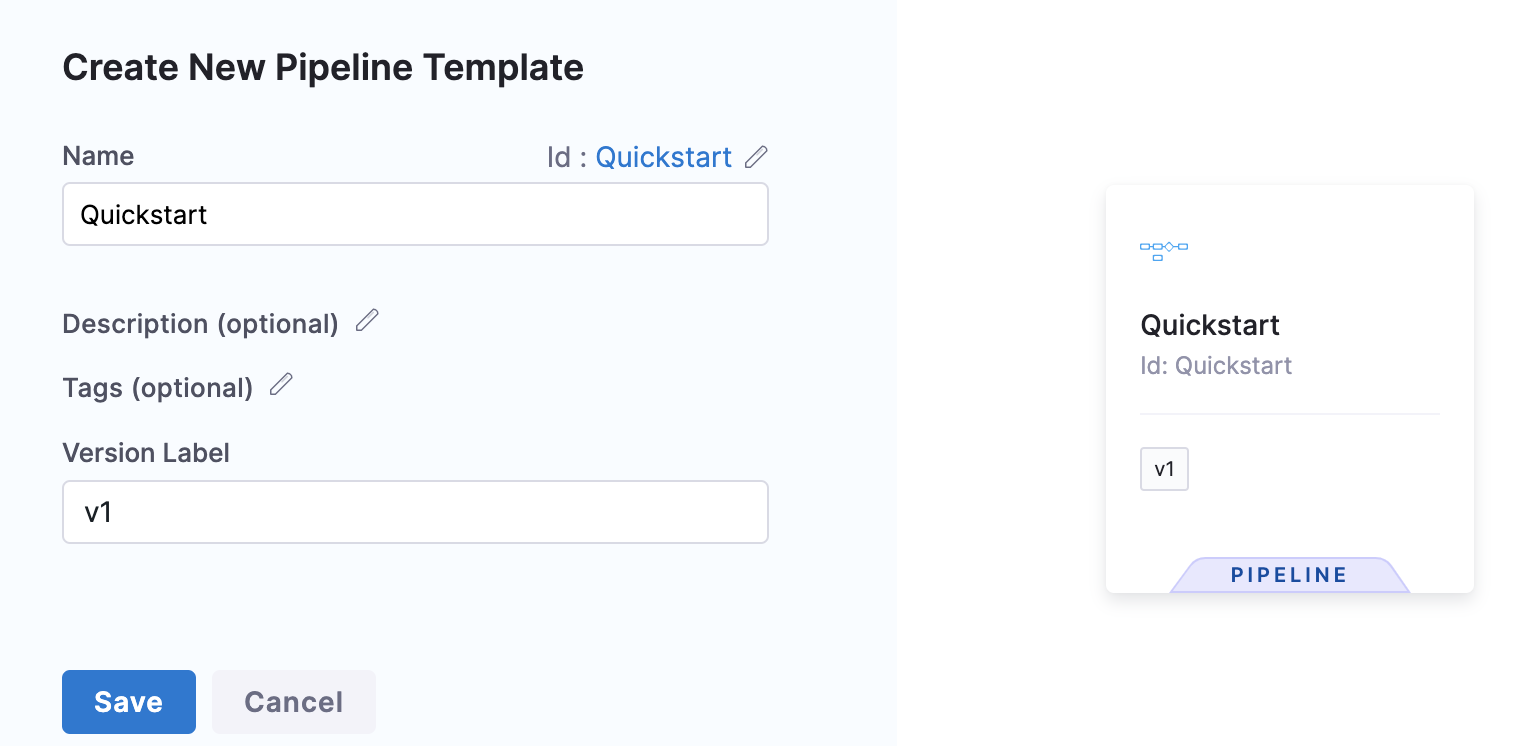Select the v1 version badge on card

tap(1164, 469)
